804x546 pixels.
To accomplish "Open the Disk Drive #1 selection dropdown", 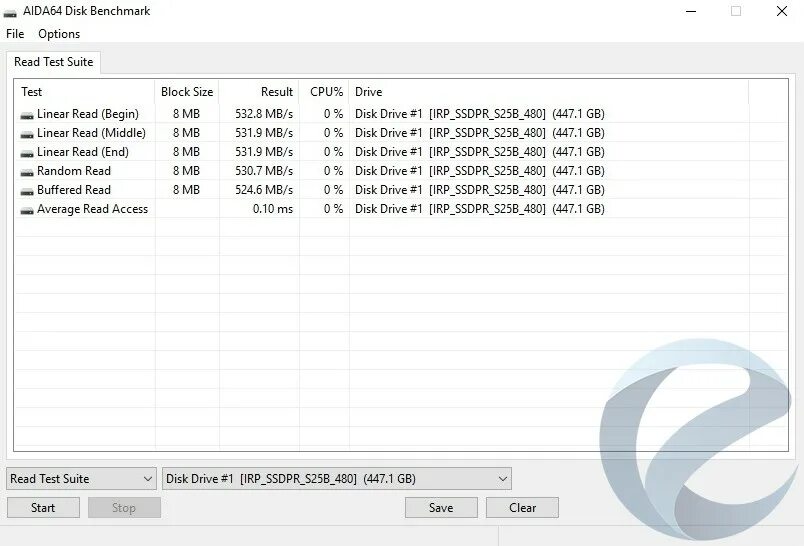I will tap(336, 478).
